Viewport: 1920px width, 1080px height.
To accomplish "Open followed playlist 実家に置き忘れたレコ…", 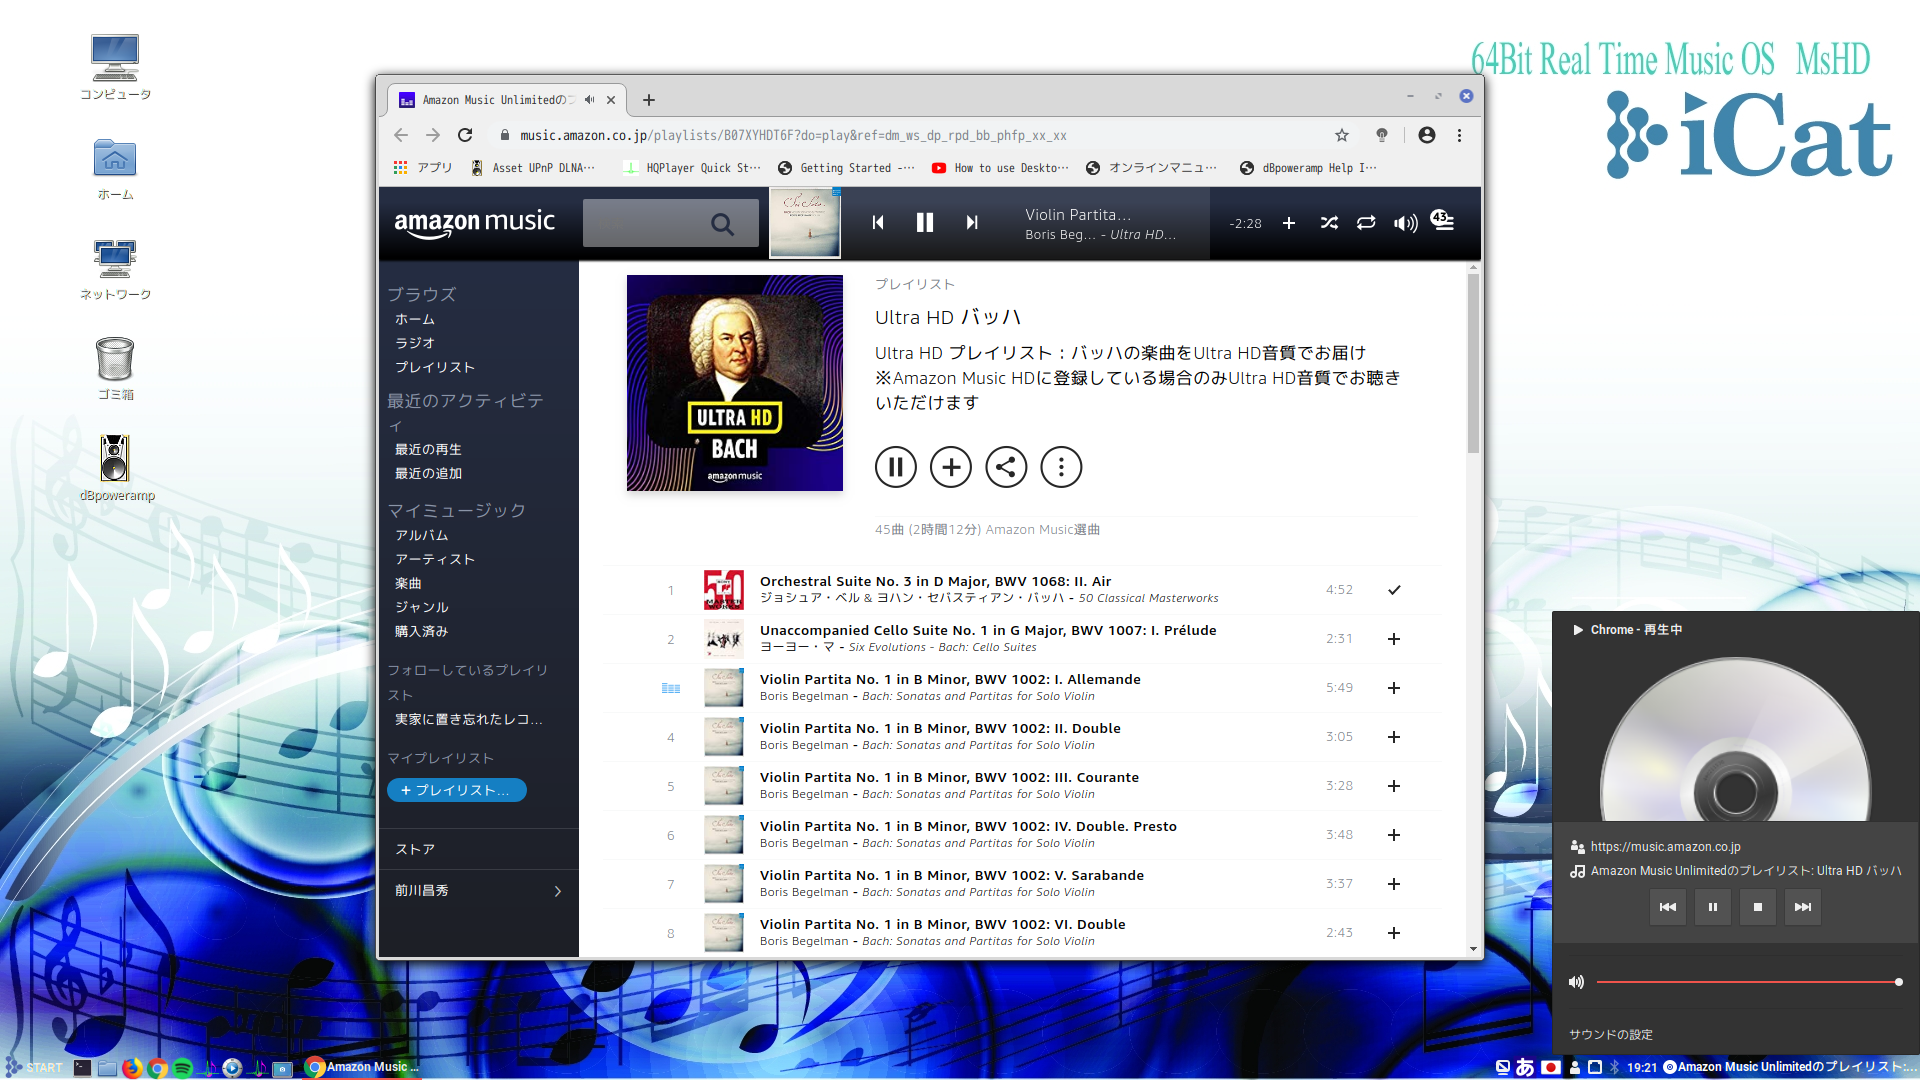I will [x=469, y=719].
